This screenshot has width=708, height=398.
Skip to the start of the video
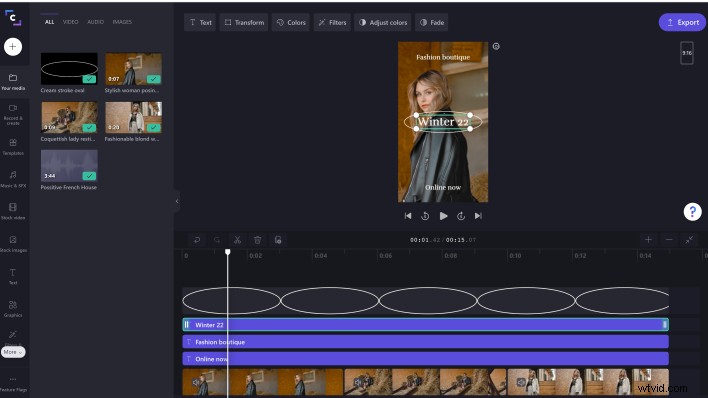click(408, 216)
